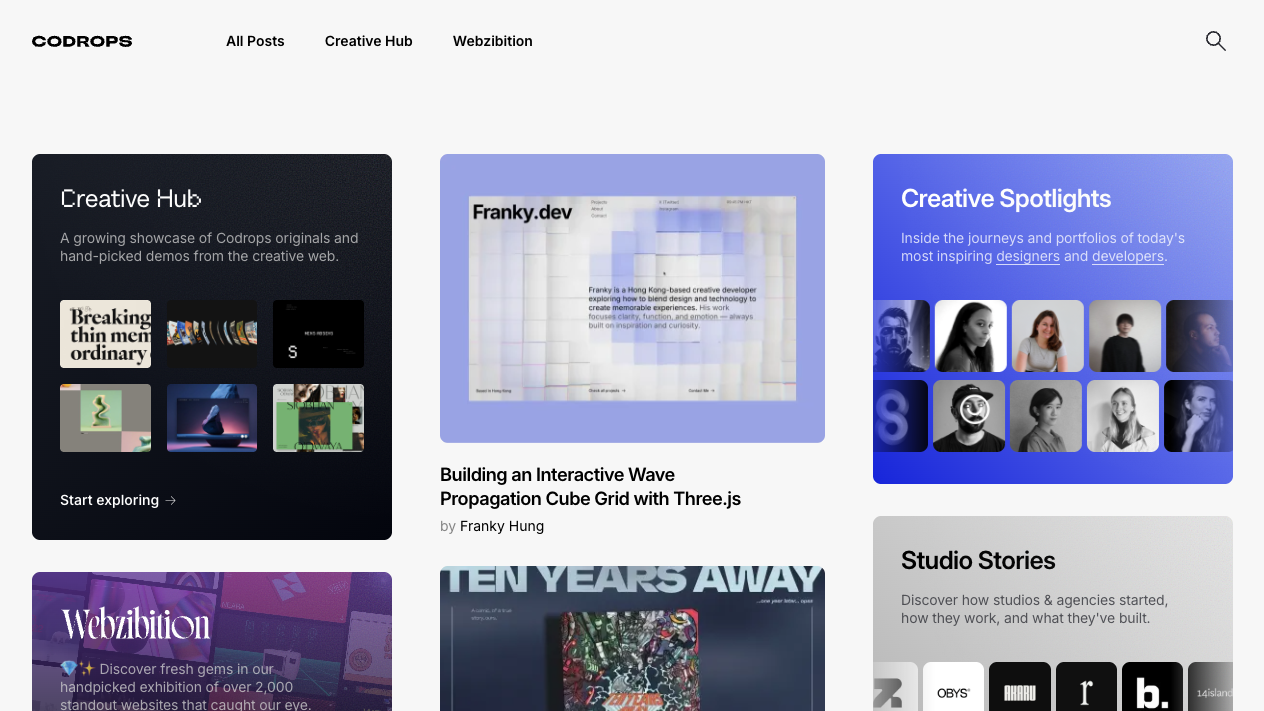Open the search magnifier icon
The width and height of the screenshot is (1264, 711).
click(x=1215, y=41)
